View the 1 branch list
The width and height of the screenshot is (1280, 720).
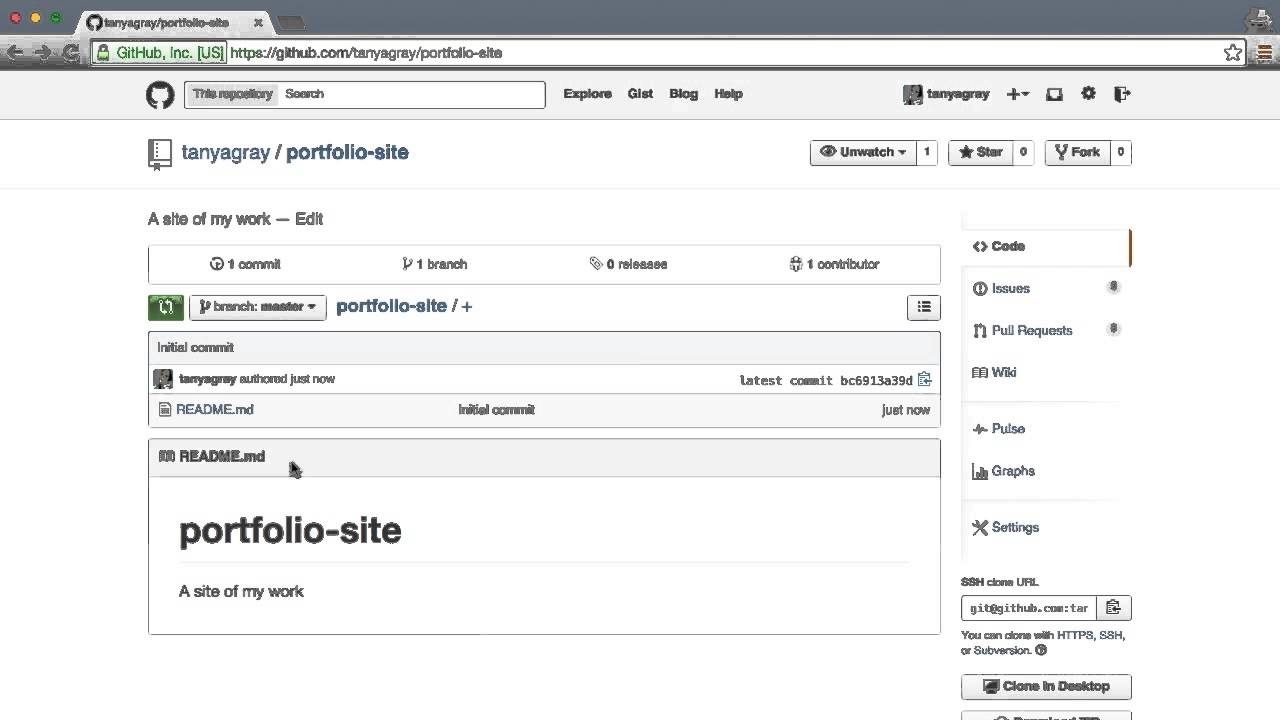pos(434,264)
